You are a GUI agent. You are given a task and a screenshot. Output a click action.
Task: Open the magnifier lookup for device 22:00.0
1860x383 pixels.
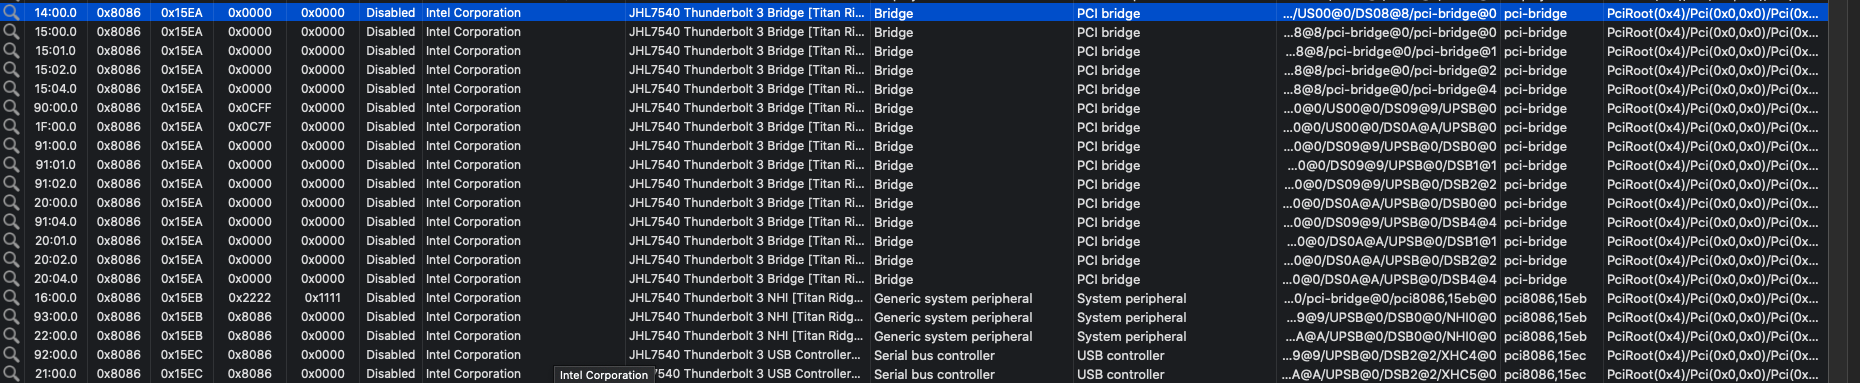(11, 336)
